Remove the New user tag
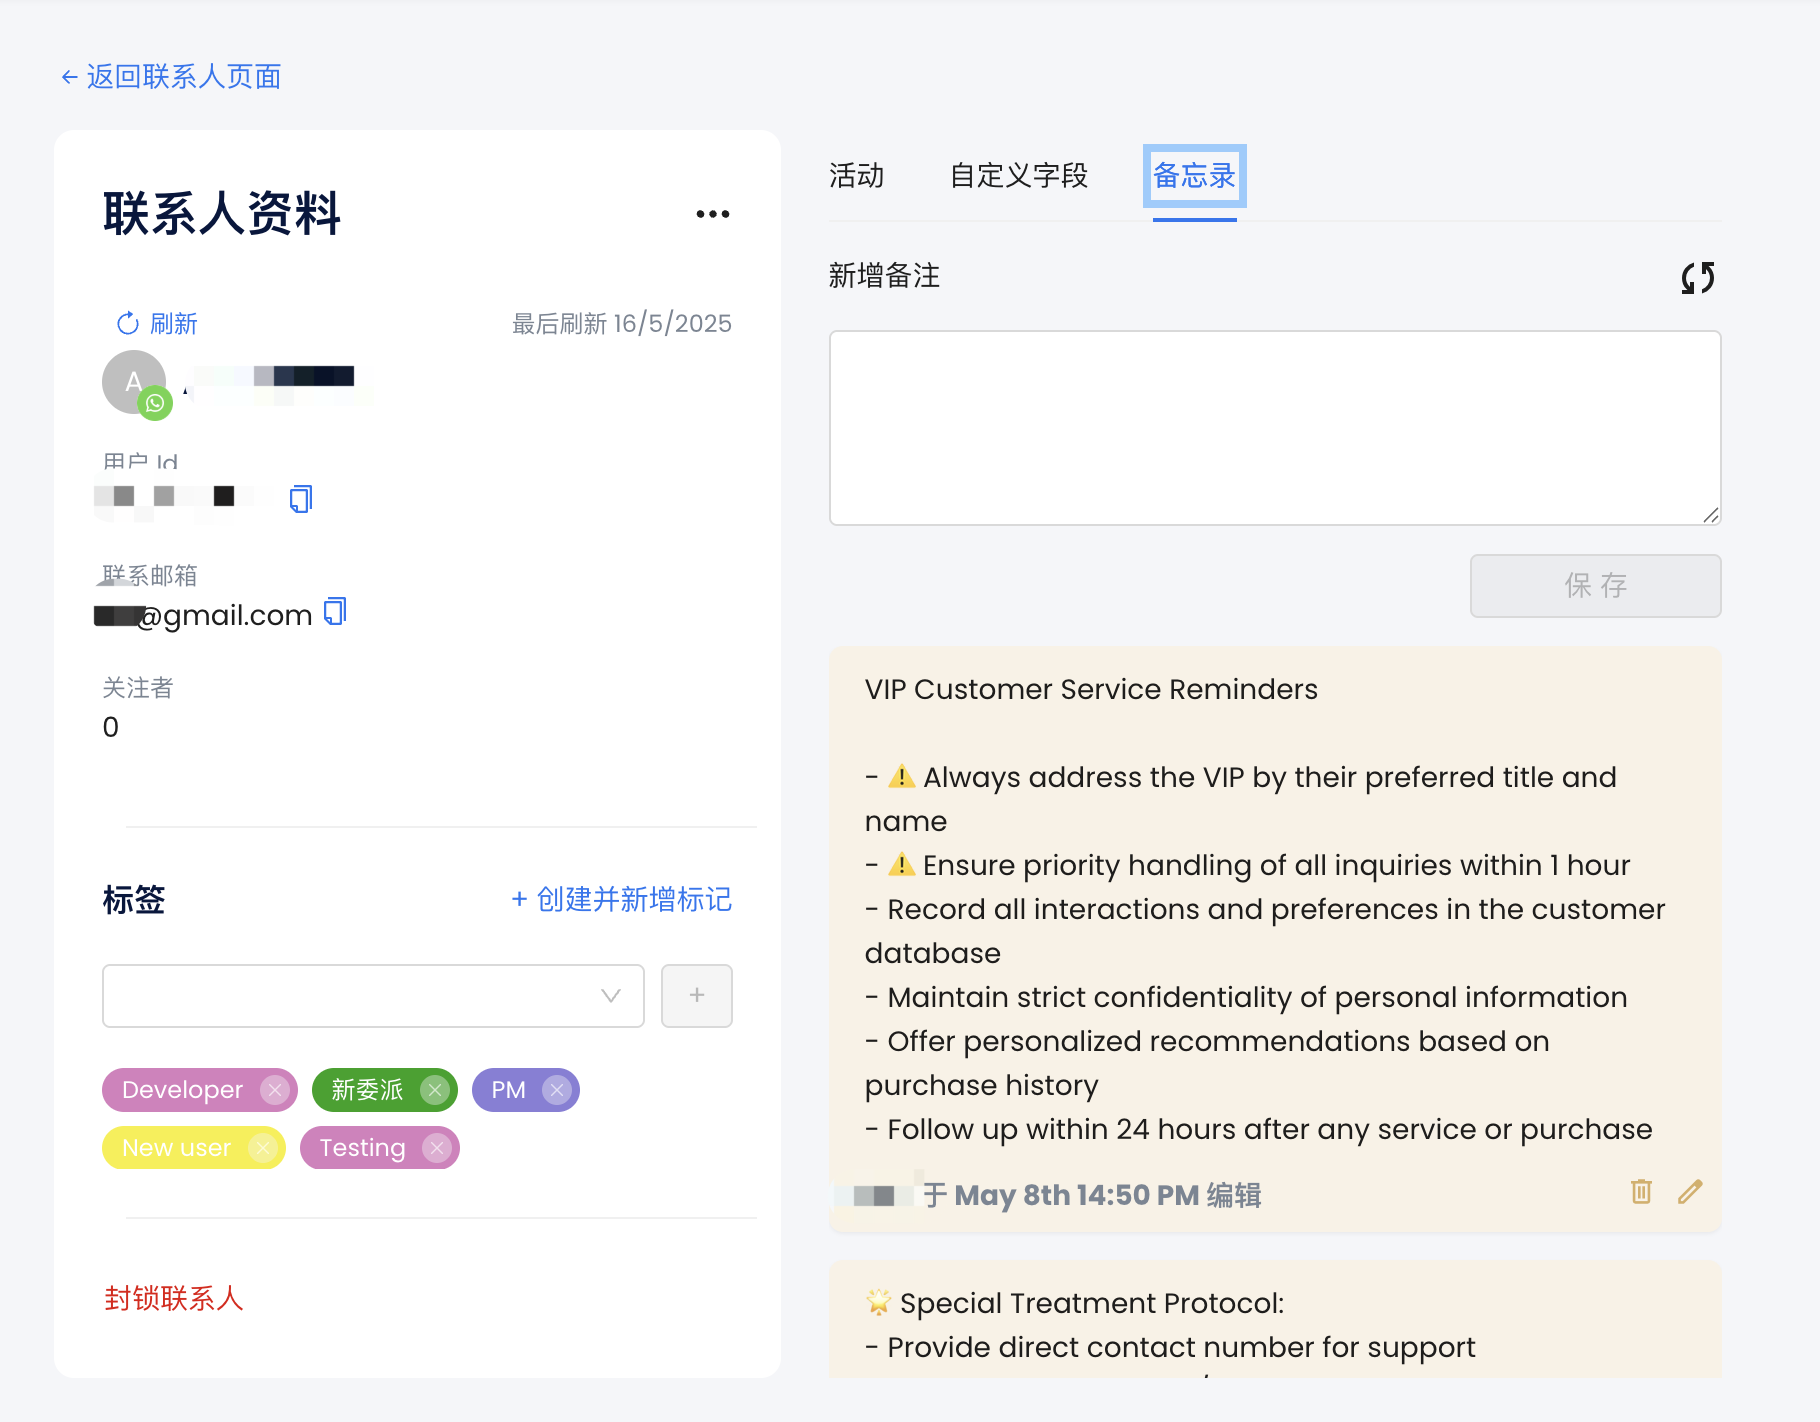 point(262,1148)
